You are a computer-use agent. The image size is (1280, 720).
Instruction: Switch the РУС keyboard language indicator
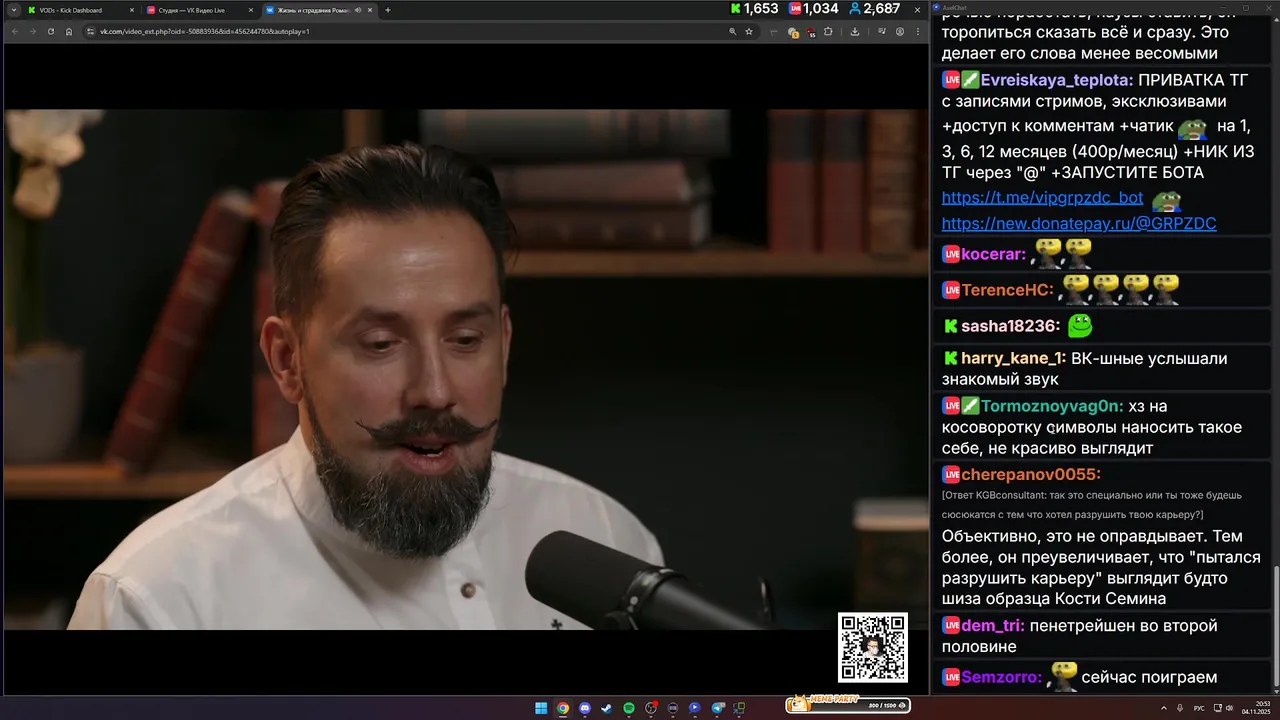click(x=1199, y=708)
